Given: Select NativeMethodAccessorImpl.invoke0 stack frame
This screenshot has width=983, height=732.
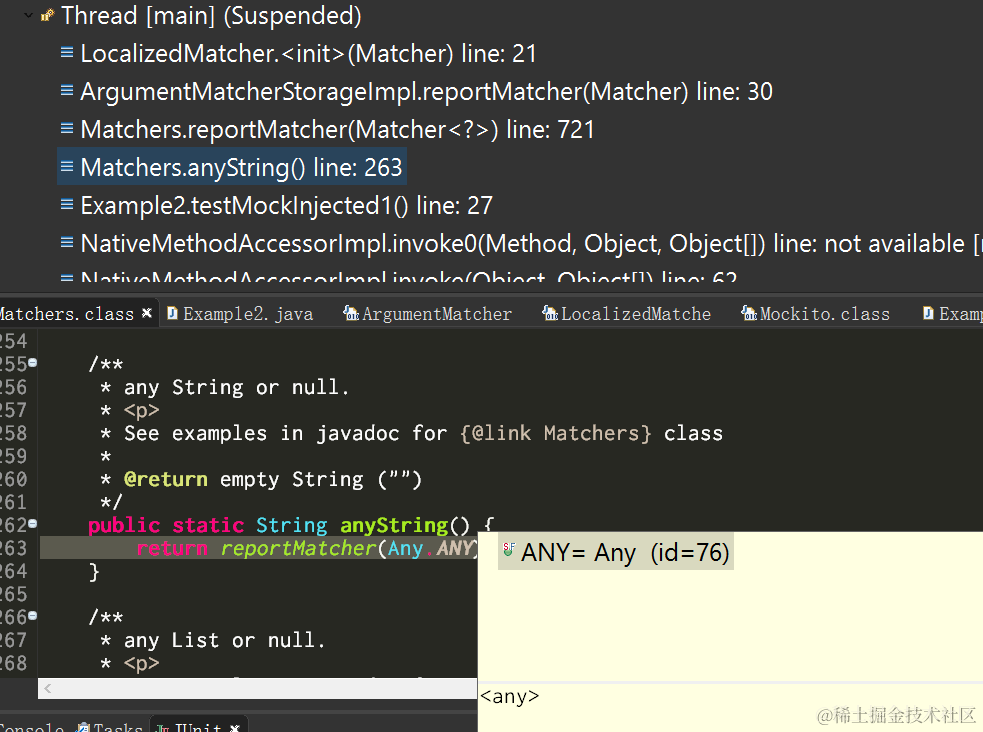Looking at the screenshot, I should (522, 244).
